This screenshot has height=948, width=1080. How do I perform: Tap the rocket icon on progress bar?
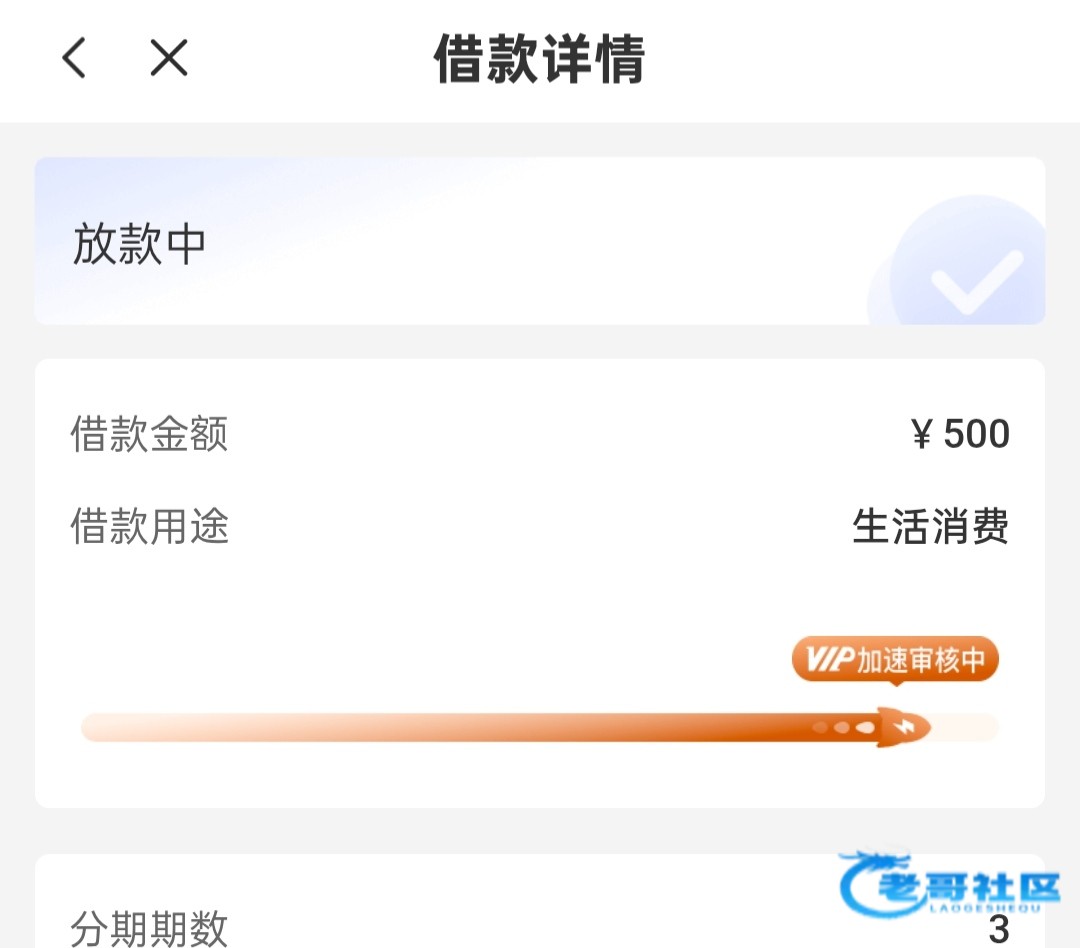902,727
